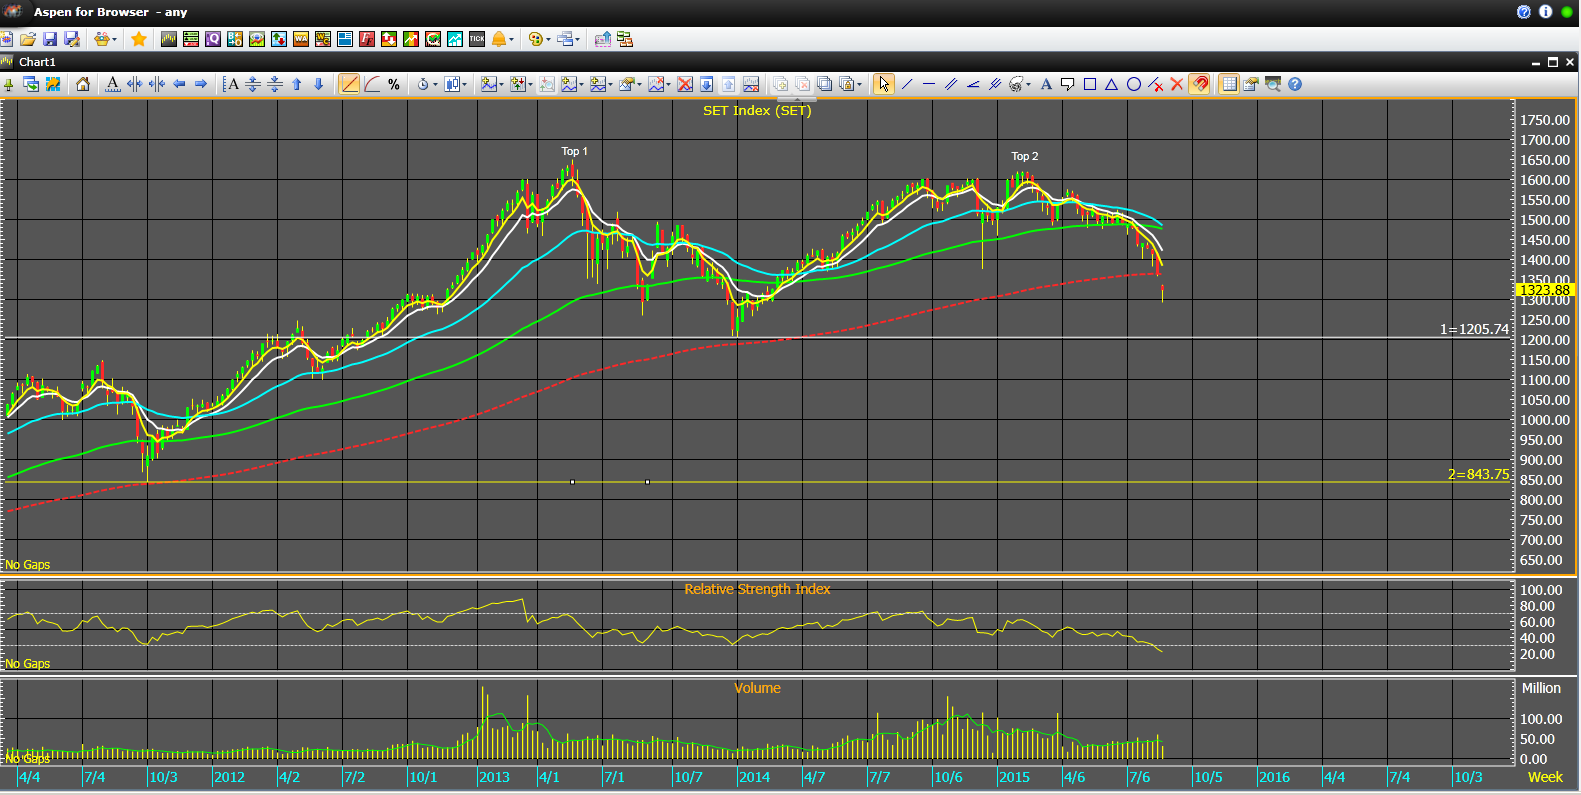This screenshot has width=1581, height=795.
Task: Select the rectangle drawing tool
Action: [x=1090, y=84]
